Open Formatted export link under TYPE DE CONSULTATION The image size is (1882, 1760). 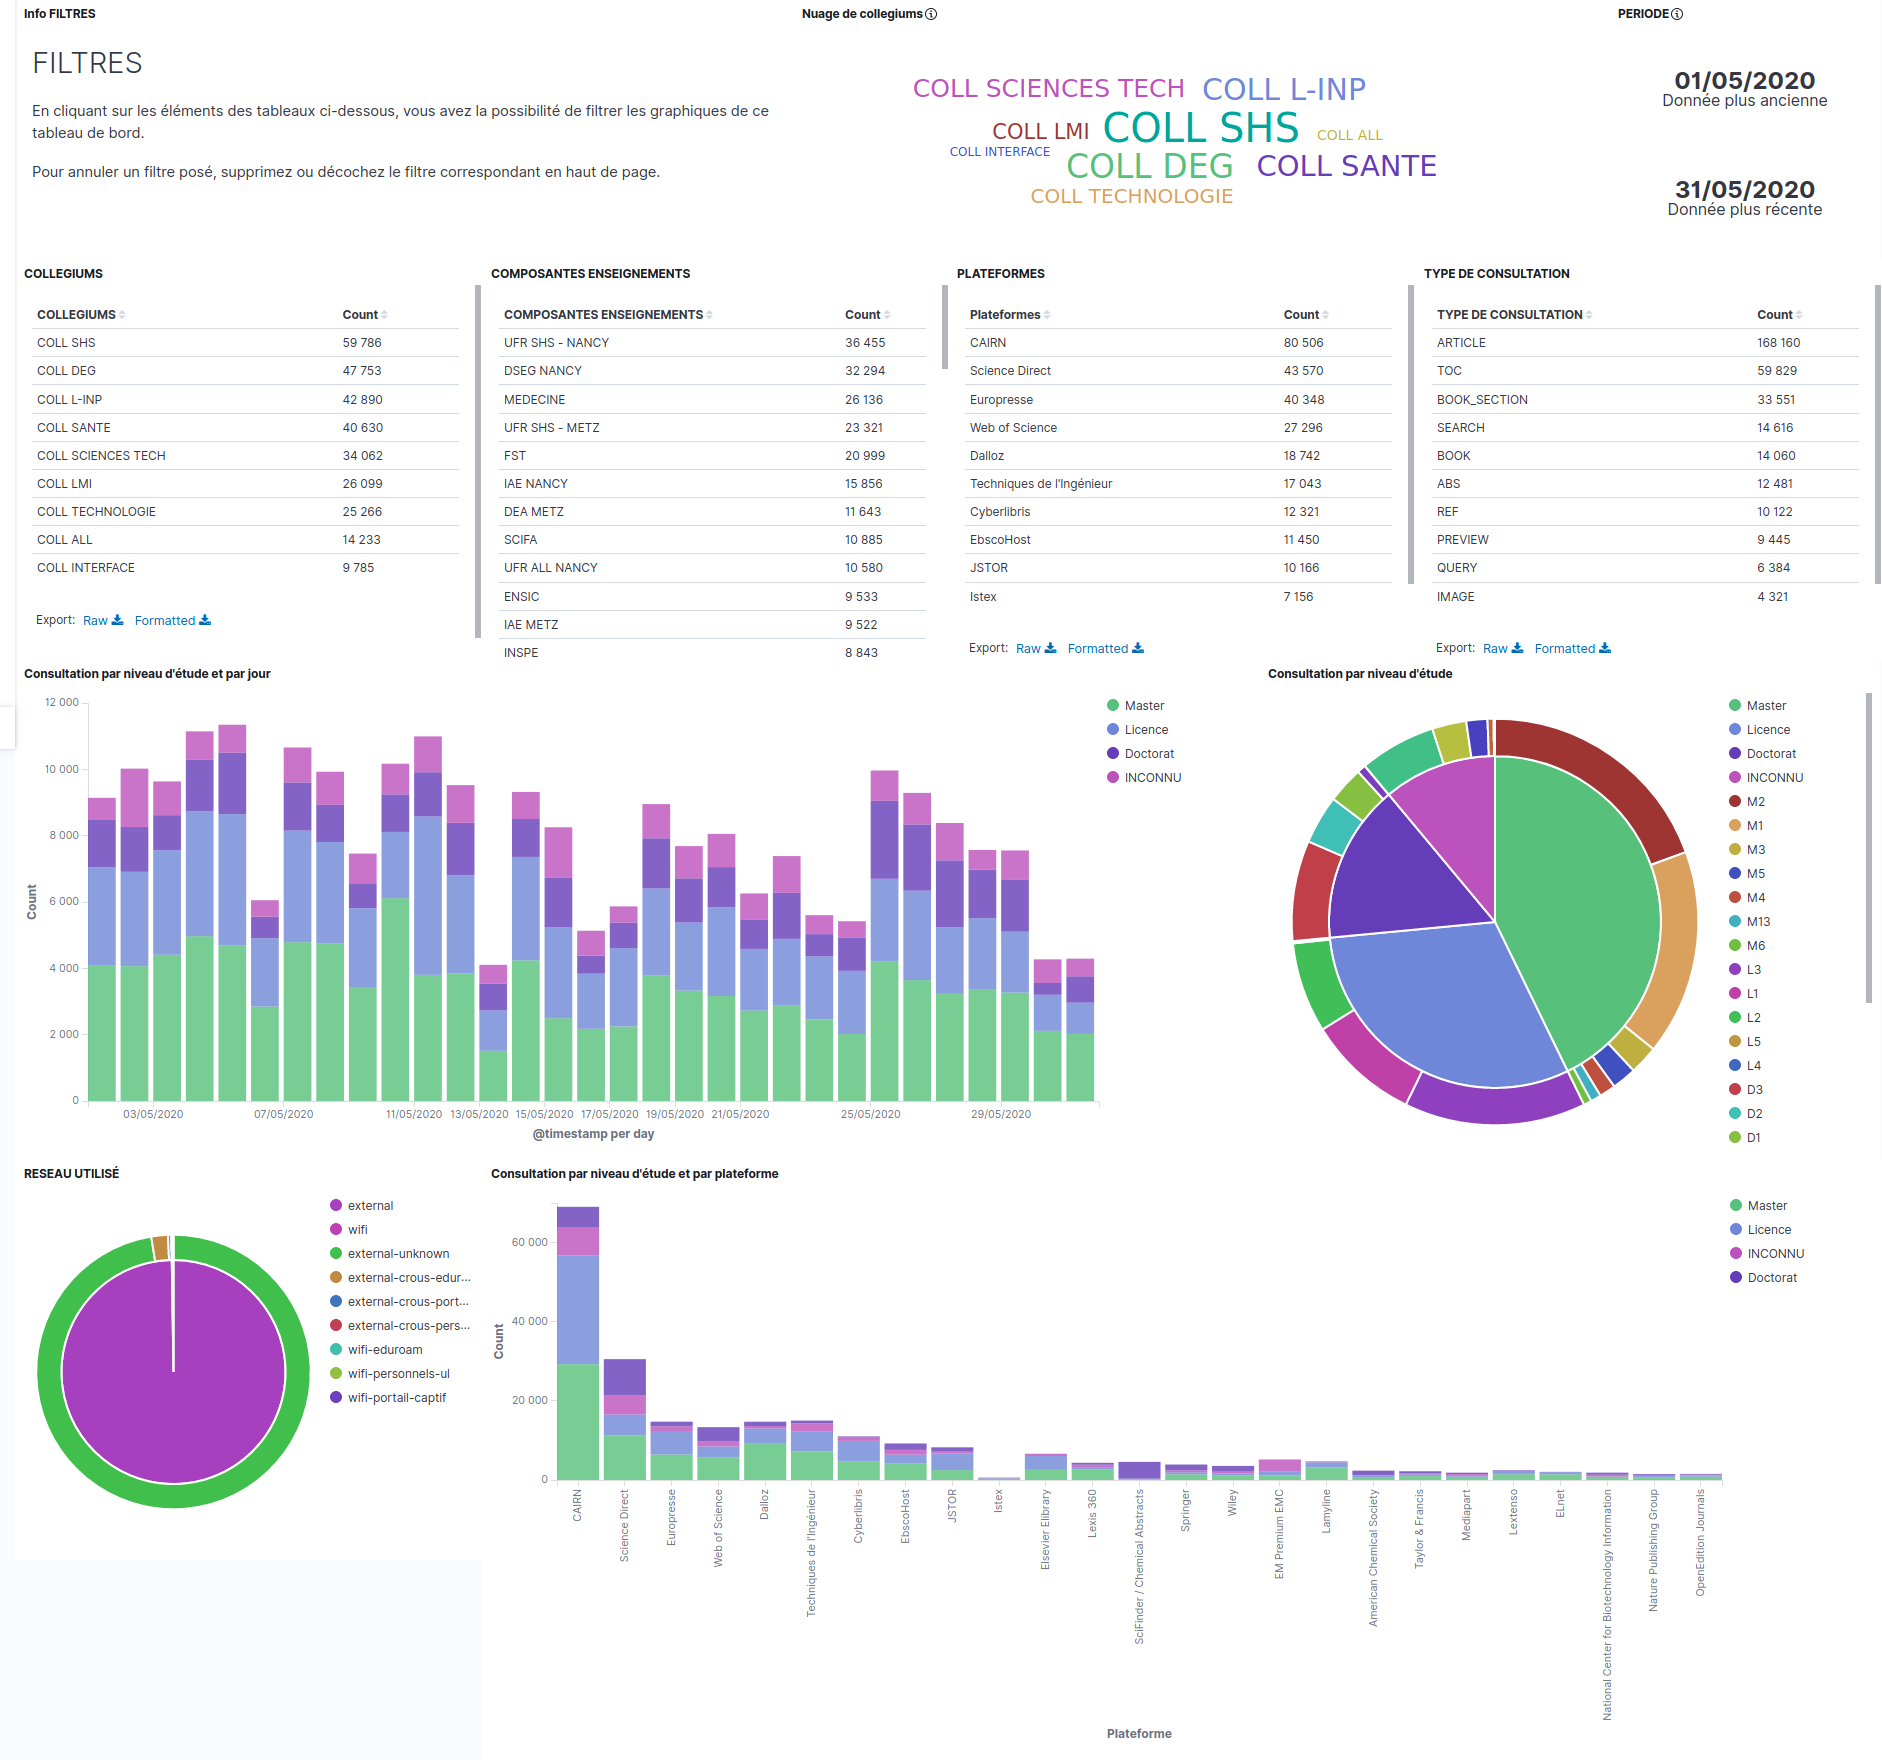coord(1565,649)
